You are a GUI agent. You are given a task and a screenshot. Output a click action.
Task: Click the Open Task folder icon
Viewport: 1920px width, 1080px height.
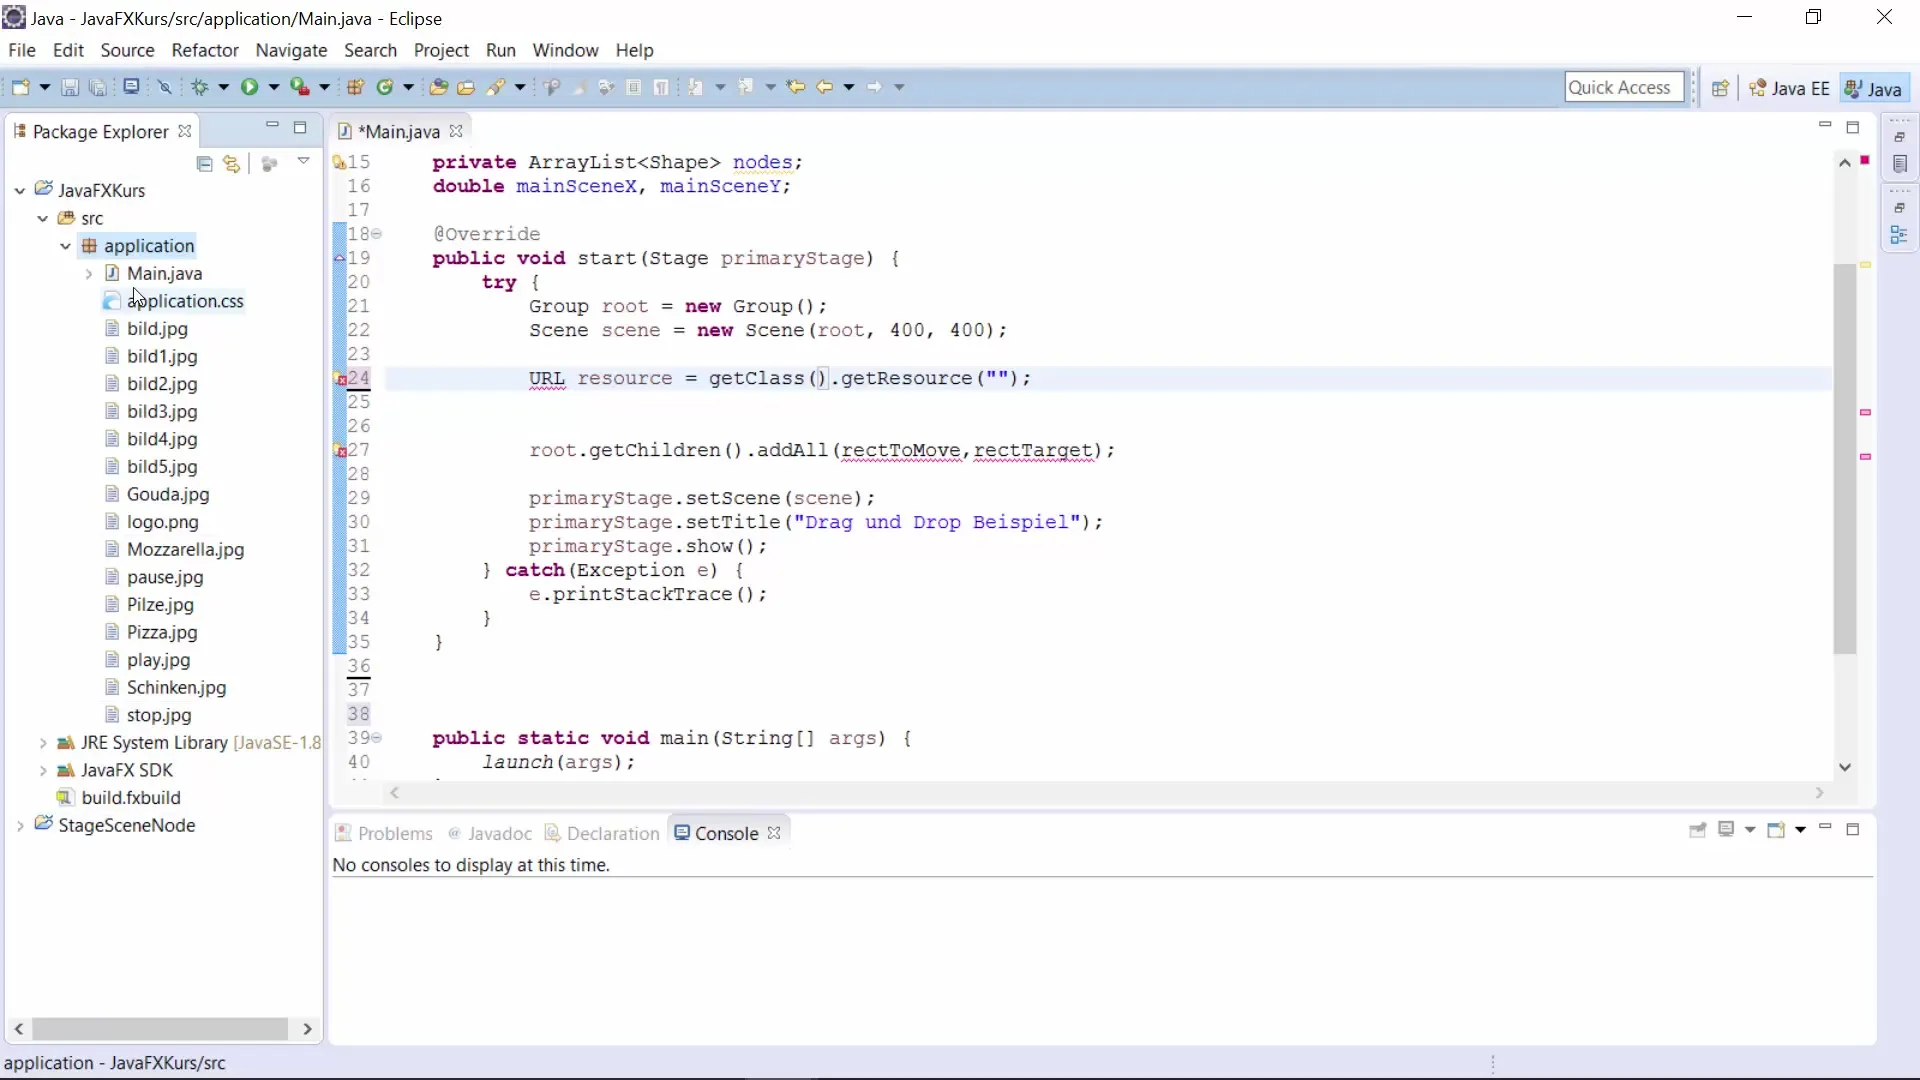coord(466,87)
